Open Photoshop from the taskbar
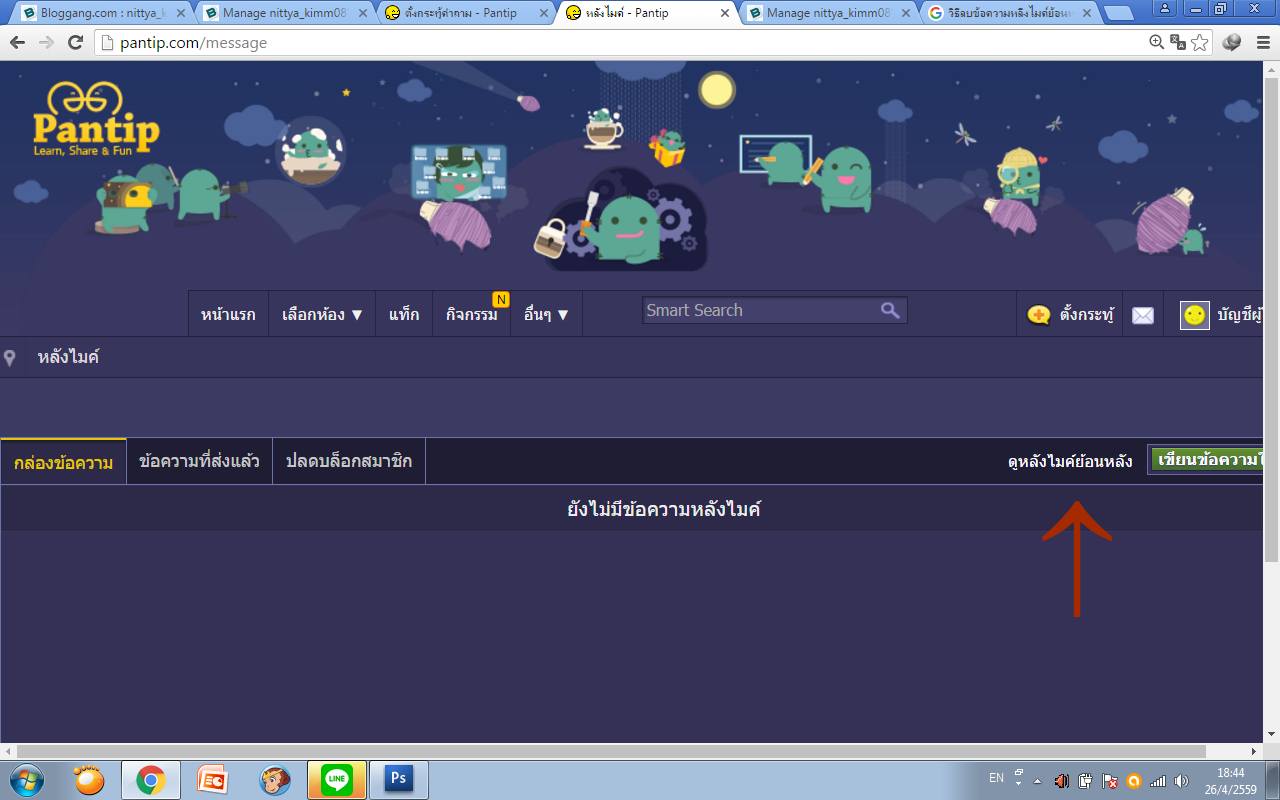 [x=399, y=780]
